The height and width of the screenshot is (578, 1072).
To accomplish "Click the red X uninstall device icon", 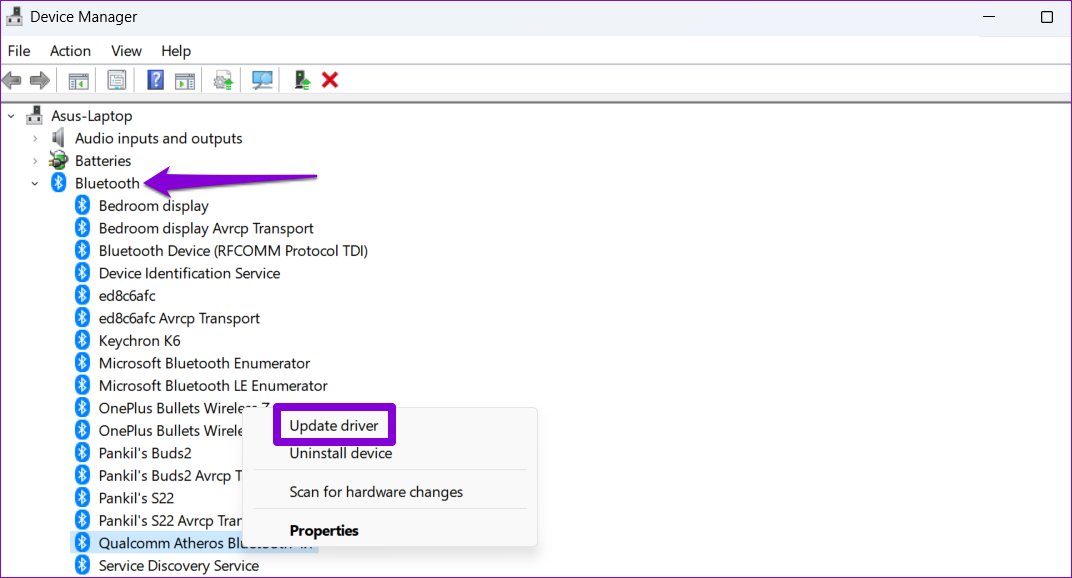I will coord(330,80).
